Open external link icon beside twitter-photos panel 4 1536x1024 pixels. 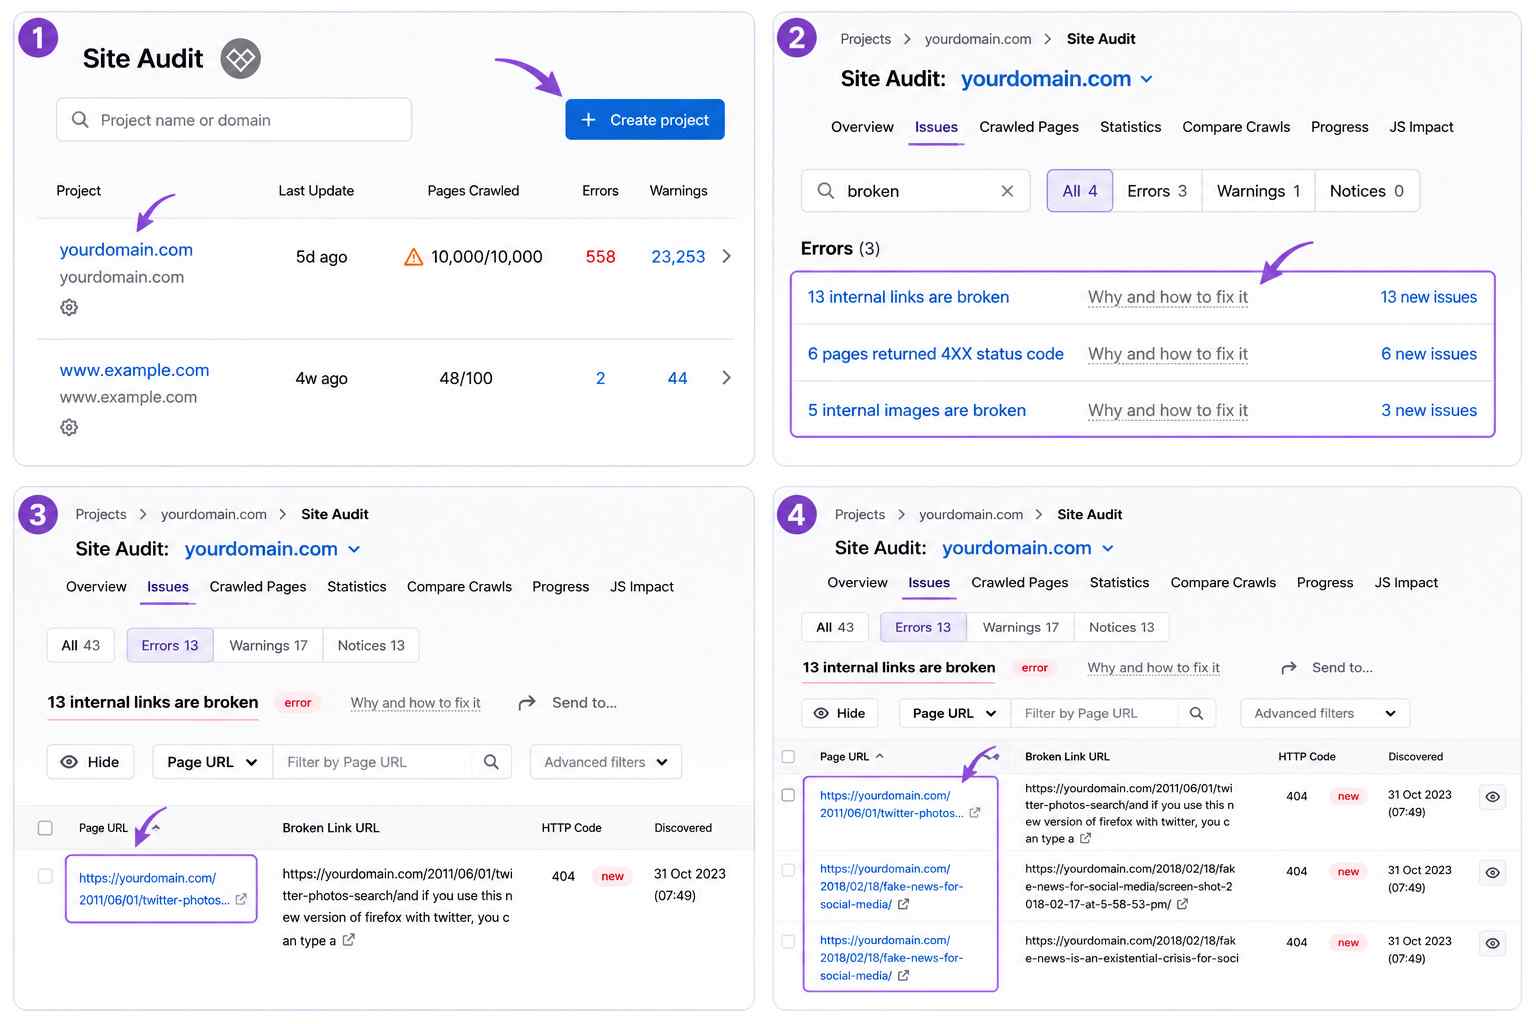point(975,813)
